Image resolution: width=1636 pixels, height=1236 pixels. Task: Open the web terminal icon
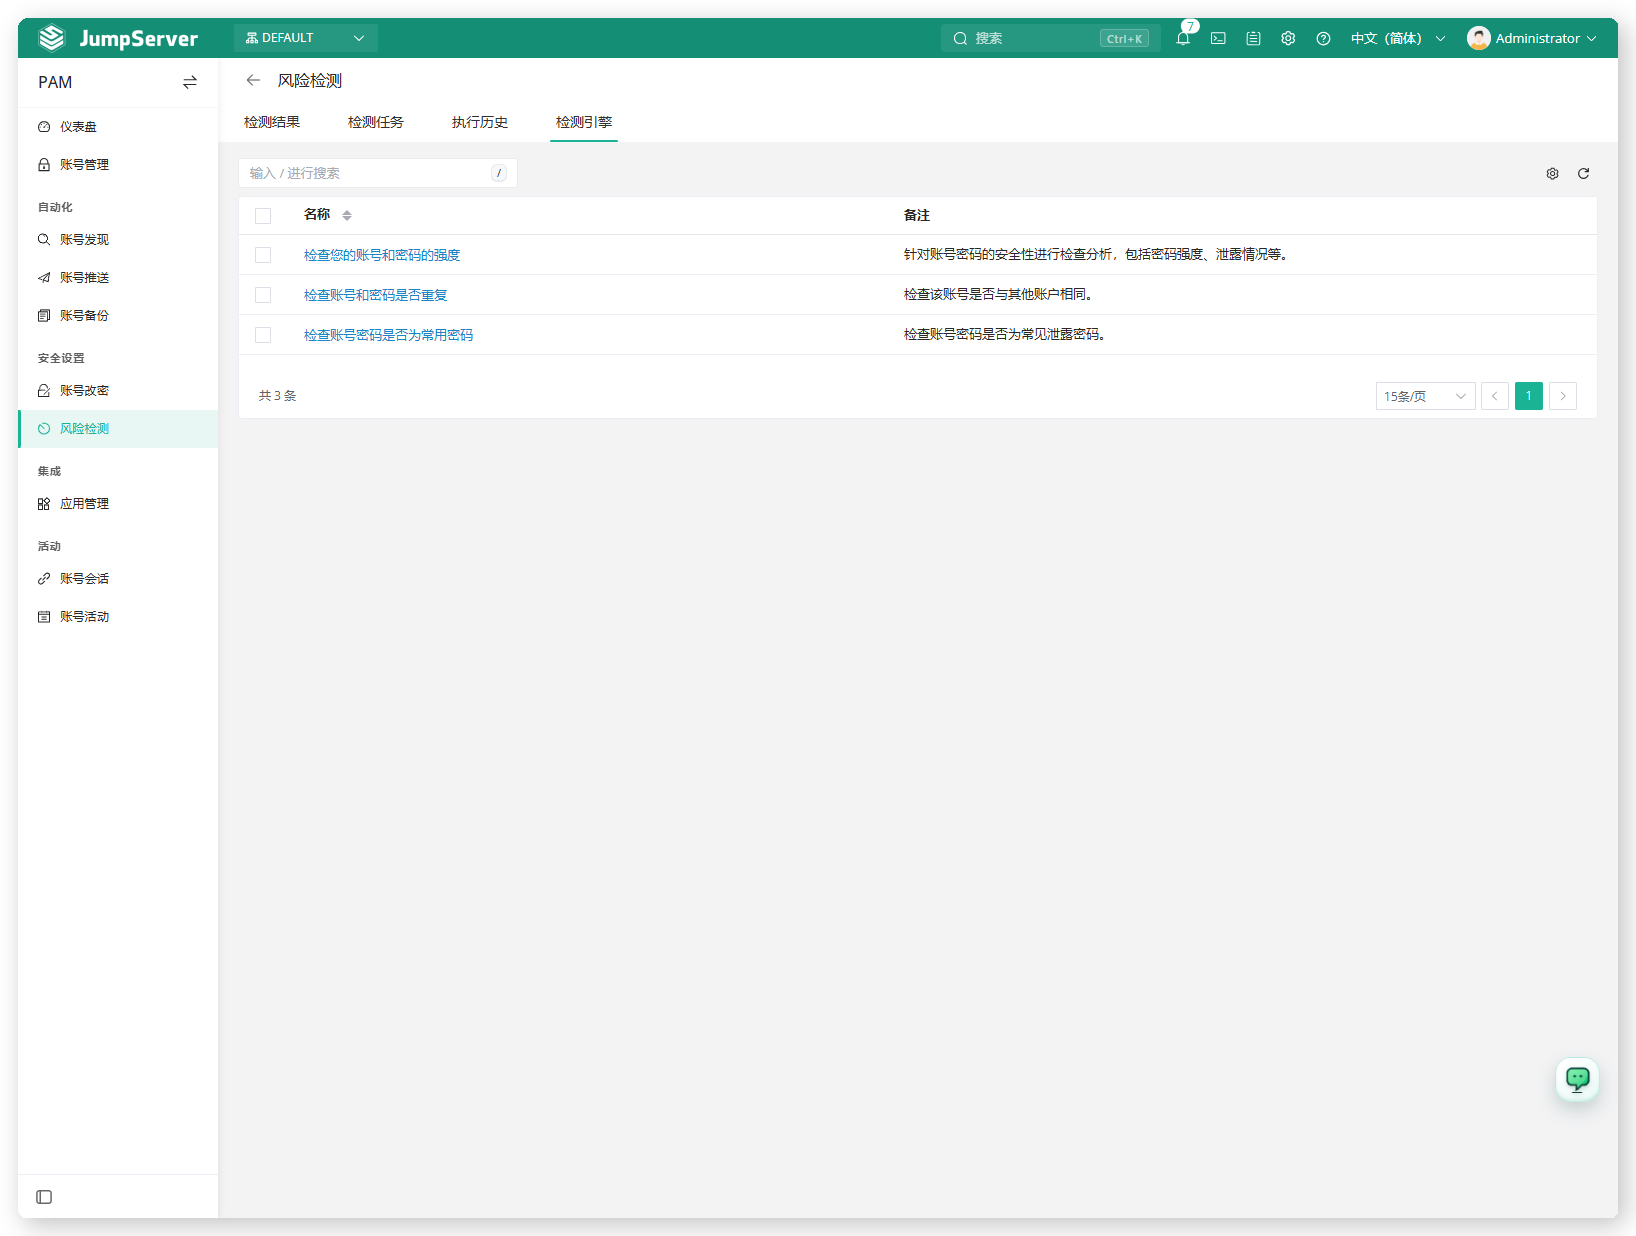tap(1218, 38)
